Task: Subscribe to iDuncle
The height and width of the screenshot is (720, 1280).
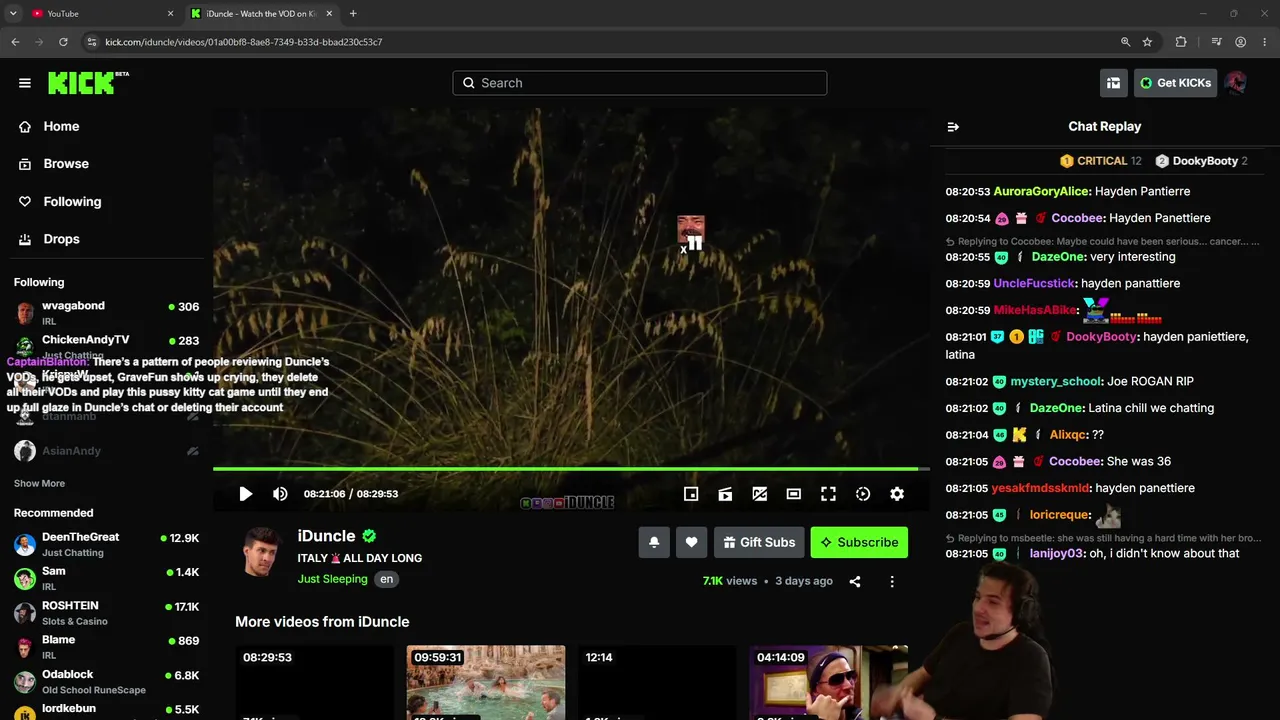Action: 859,542
